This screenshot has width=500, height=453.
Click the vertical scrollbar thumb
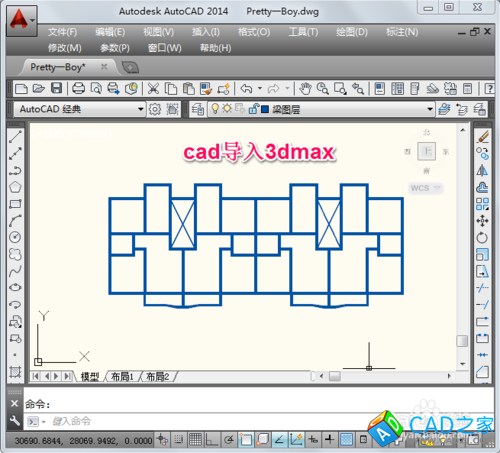point(462,341)
